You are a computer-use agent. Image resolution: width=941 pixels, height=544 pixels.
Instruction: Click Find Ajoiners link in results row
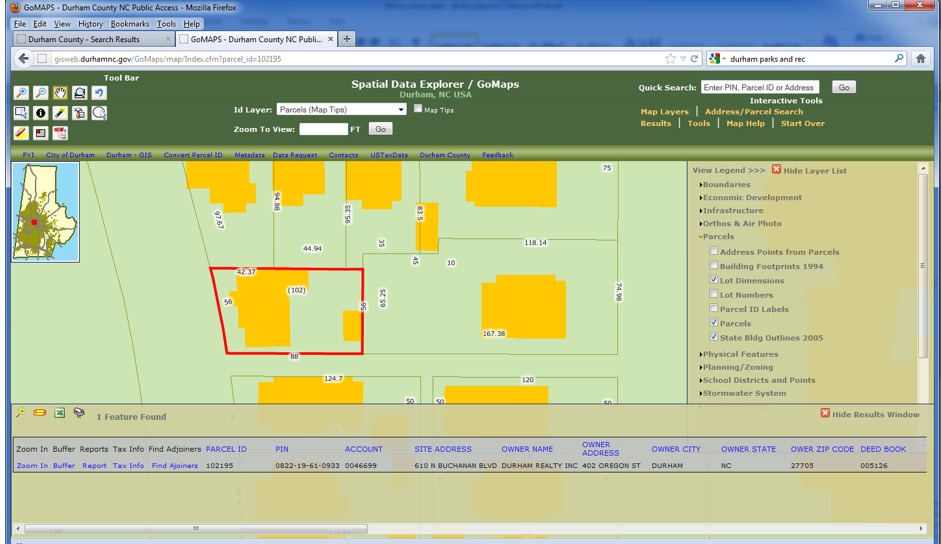[x=175, y=465]
